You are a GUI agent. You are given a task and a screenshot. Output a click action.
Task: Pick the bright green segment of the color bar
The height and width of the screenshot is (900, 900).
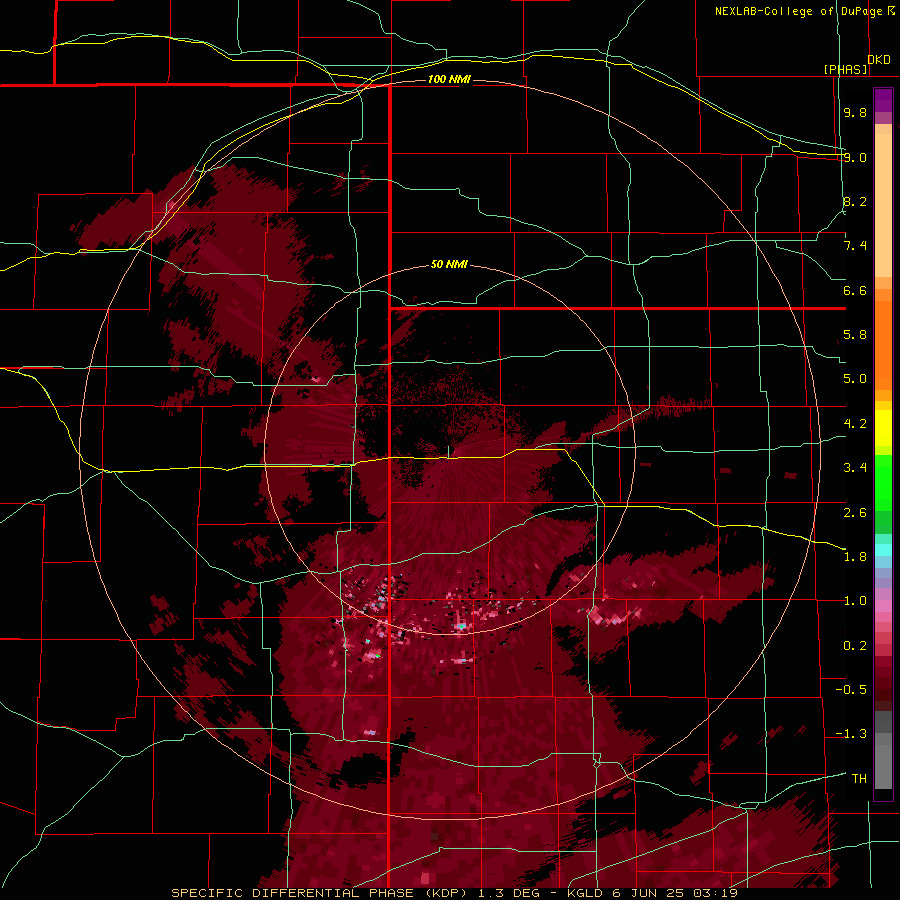click(883, 483)
